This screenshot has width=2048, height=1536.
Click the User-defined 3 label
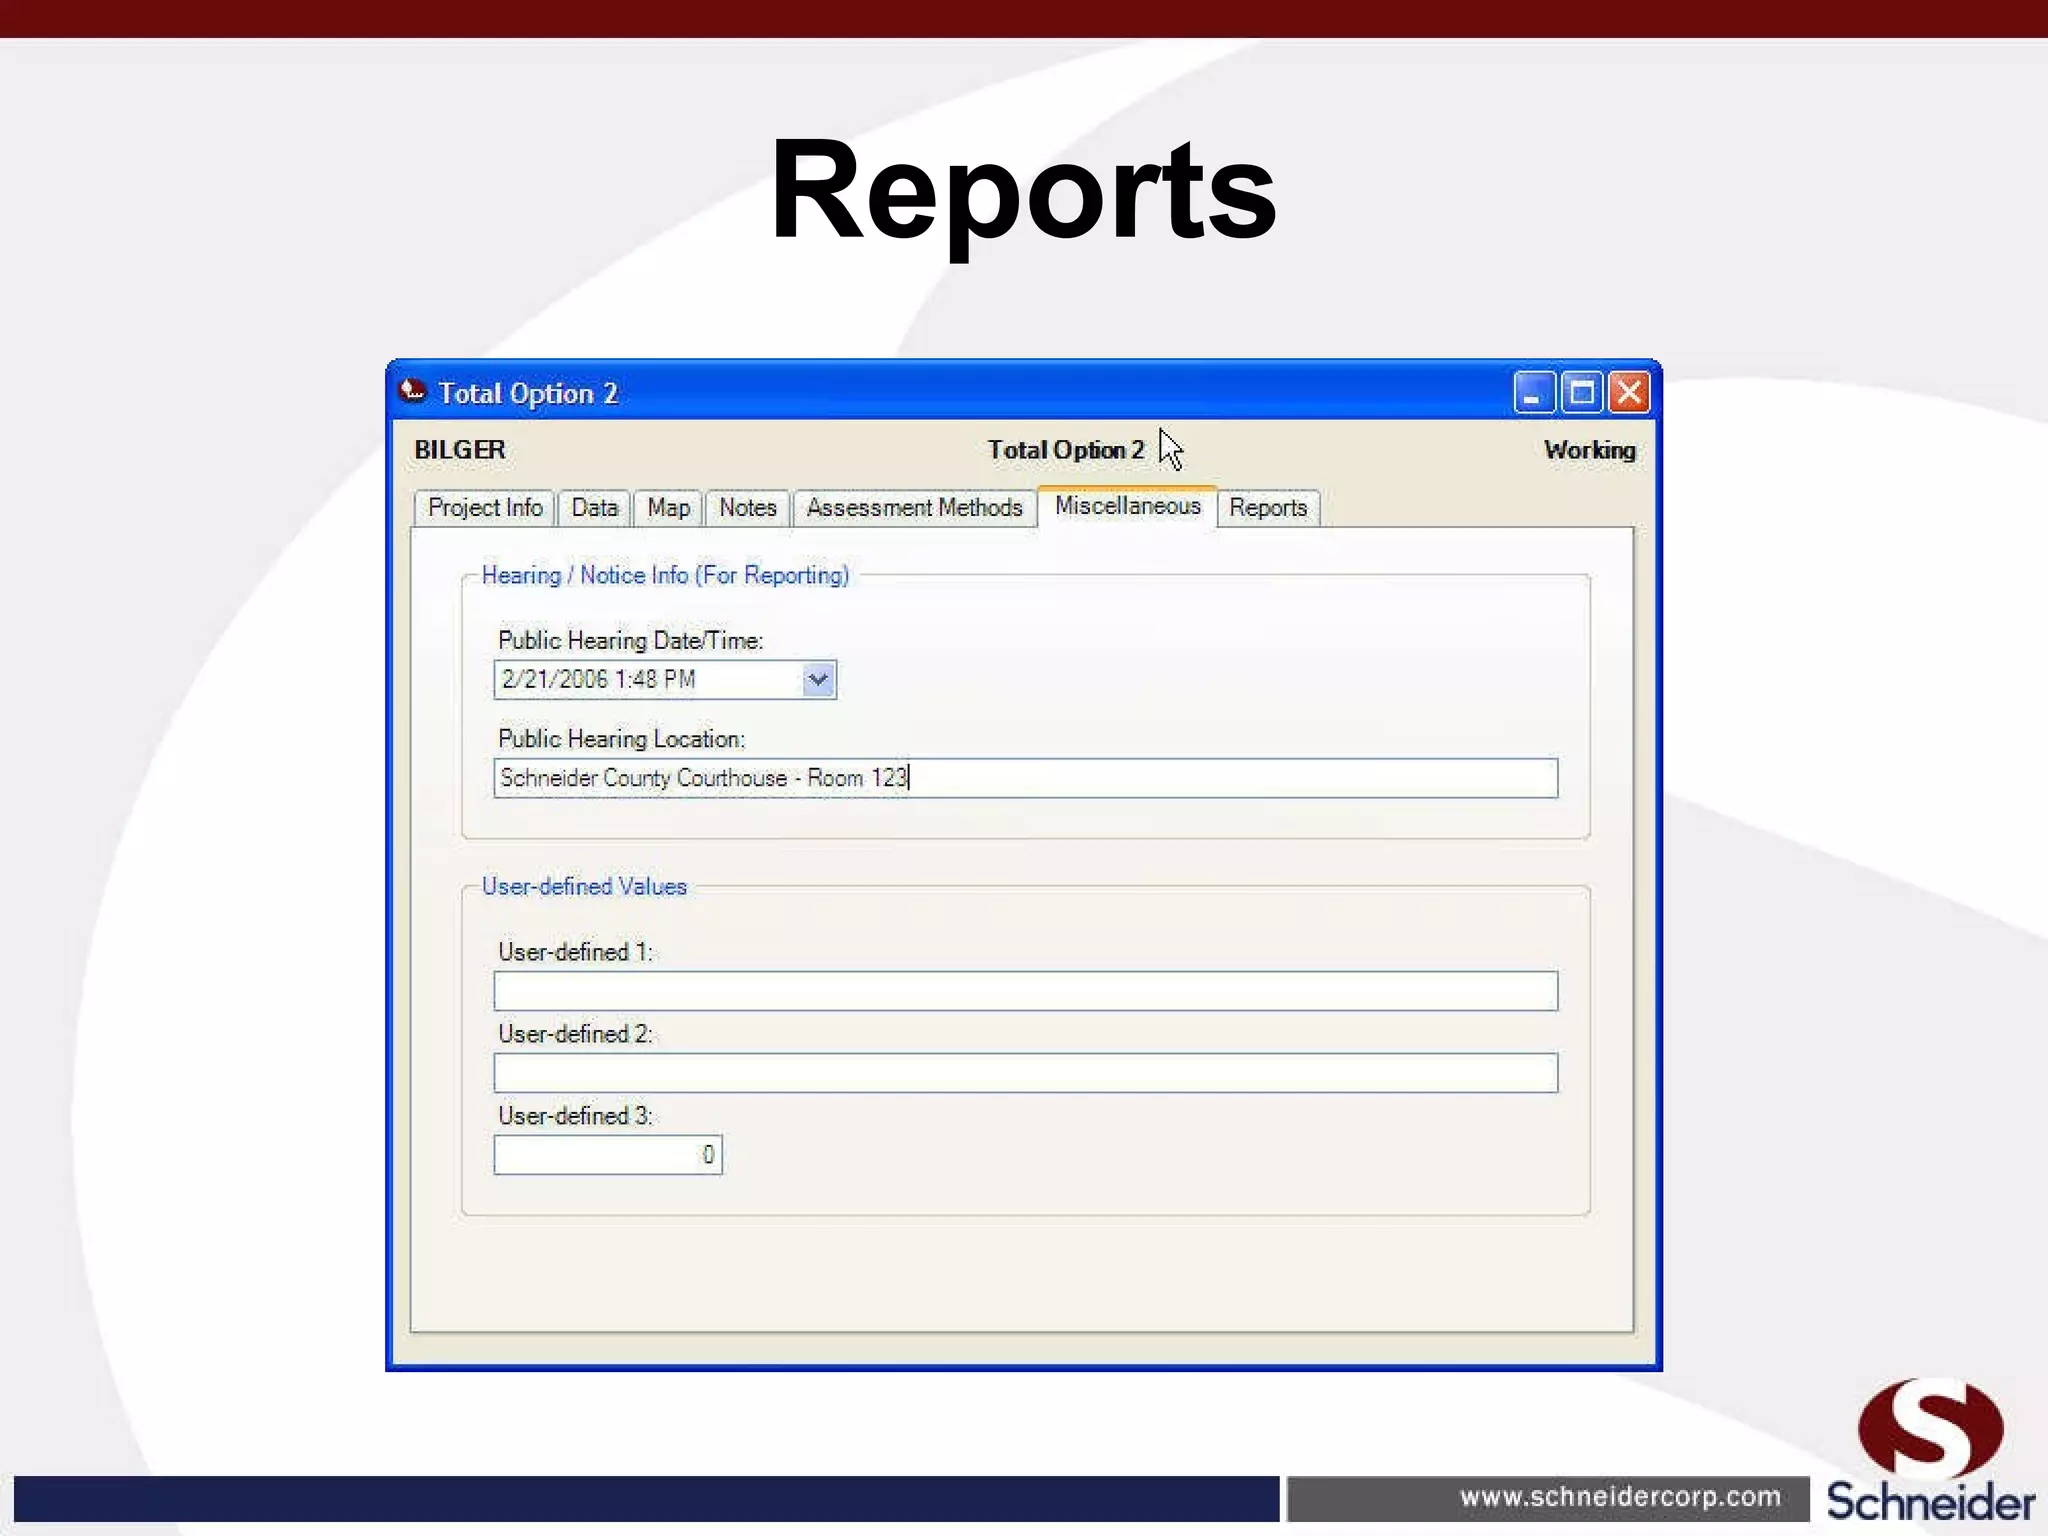pyautogui.click(x=575, y=1116)
